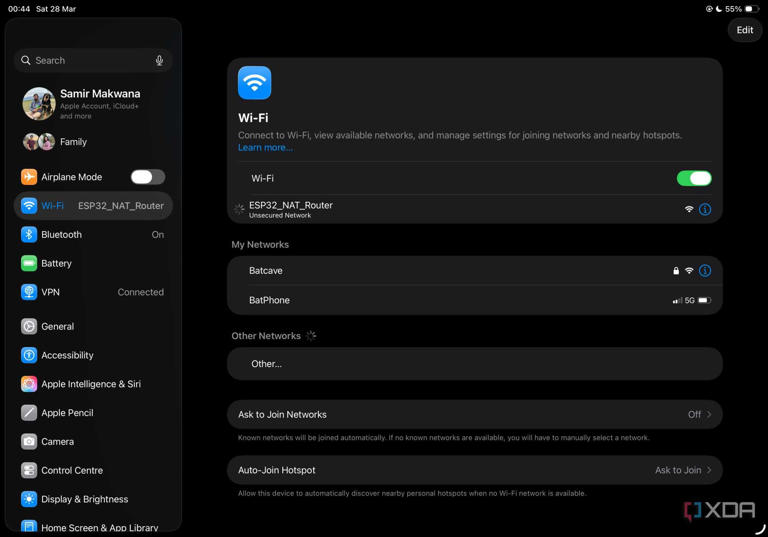This screenshot has height=537, width=768.
Task: Toggle Airplane Mode switch
Action: [148, 177]
